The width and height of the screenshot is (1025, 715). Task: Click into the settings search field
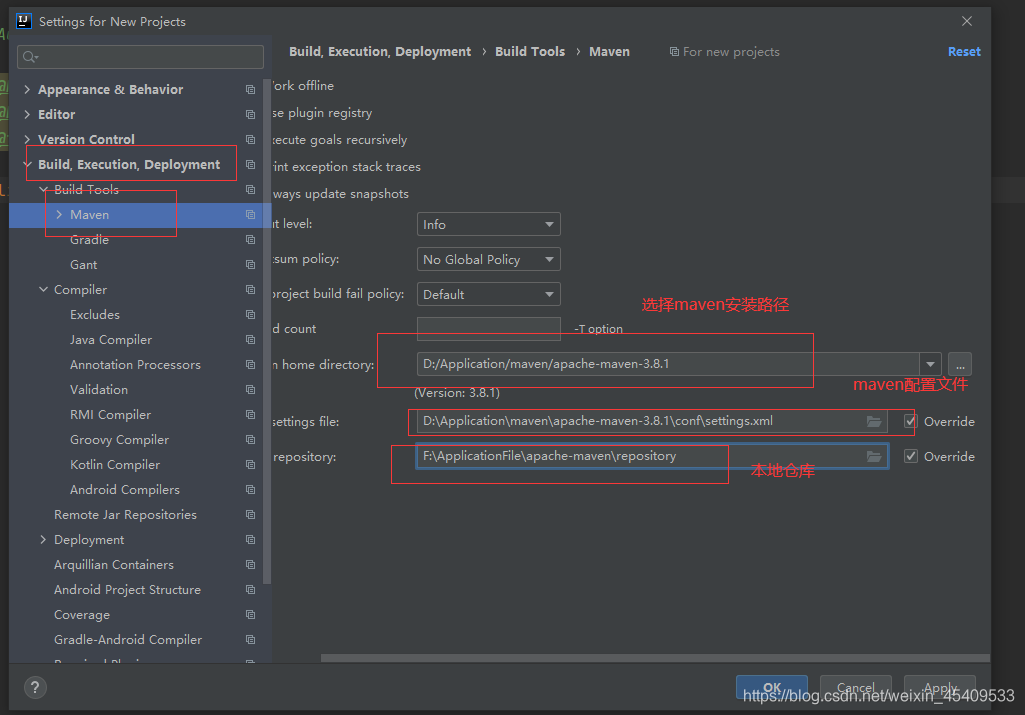click(x=141, y=58)
